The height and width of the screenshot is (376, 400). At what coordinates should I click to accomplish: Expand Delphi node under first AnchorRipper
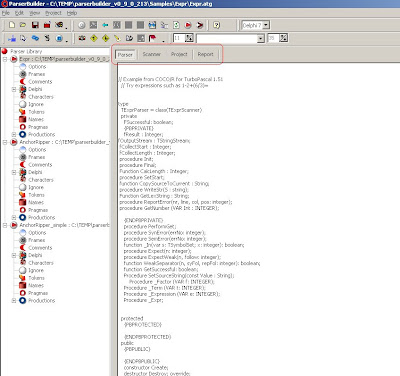[14, 172]
